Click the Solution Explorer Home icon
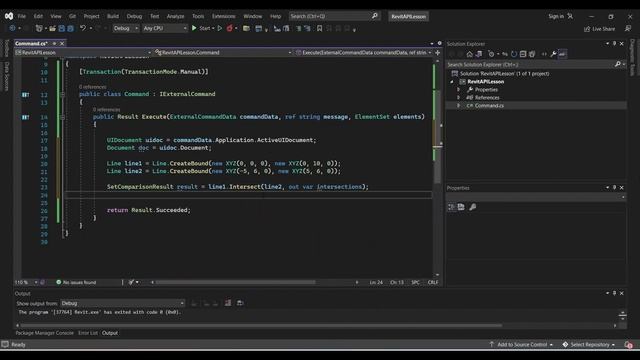Screen dimensions: 640x360 tap(469, 54)
